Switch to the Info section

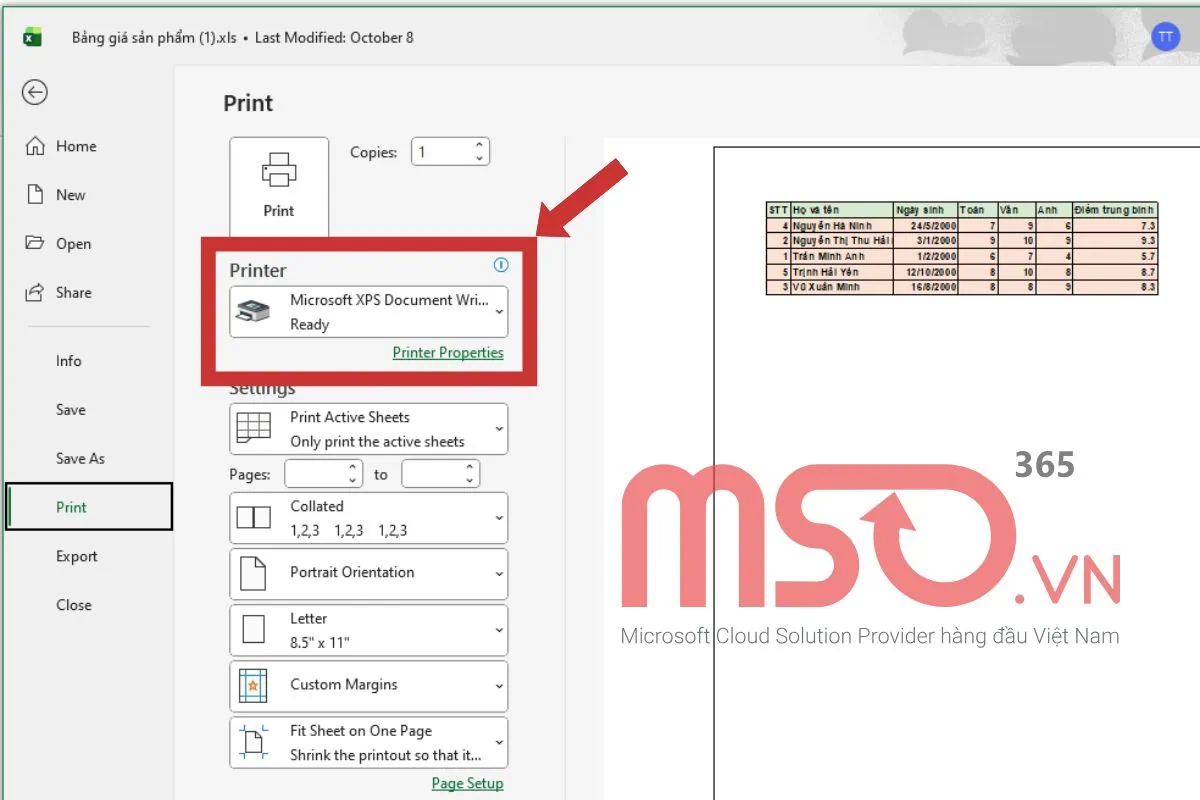click(68, 361)
